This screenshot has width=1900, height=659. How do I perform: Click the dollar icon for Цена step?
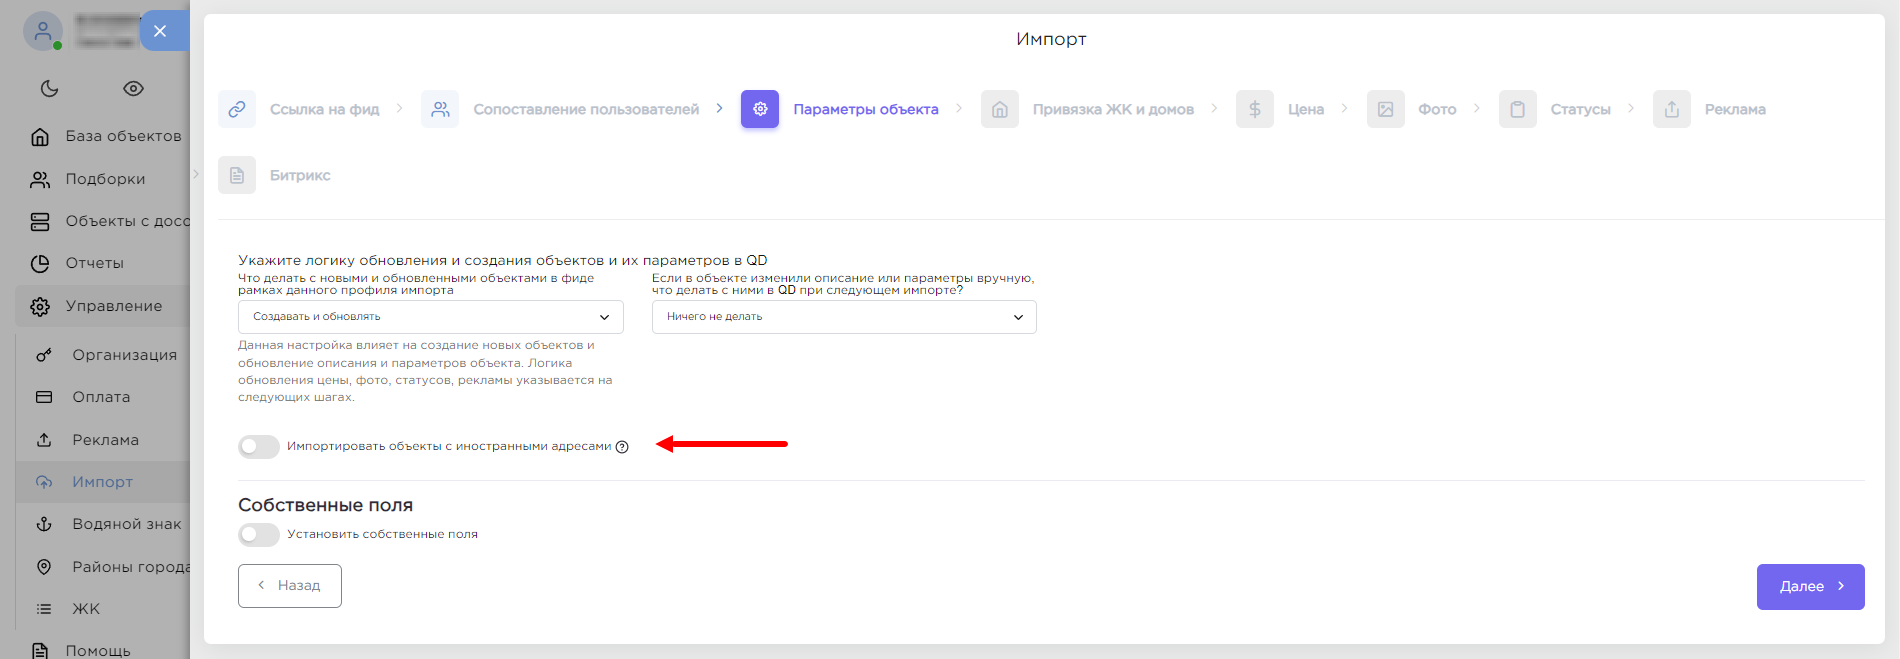[1254, 109]
